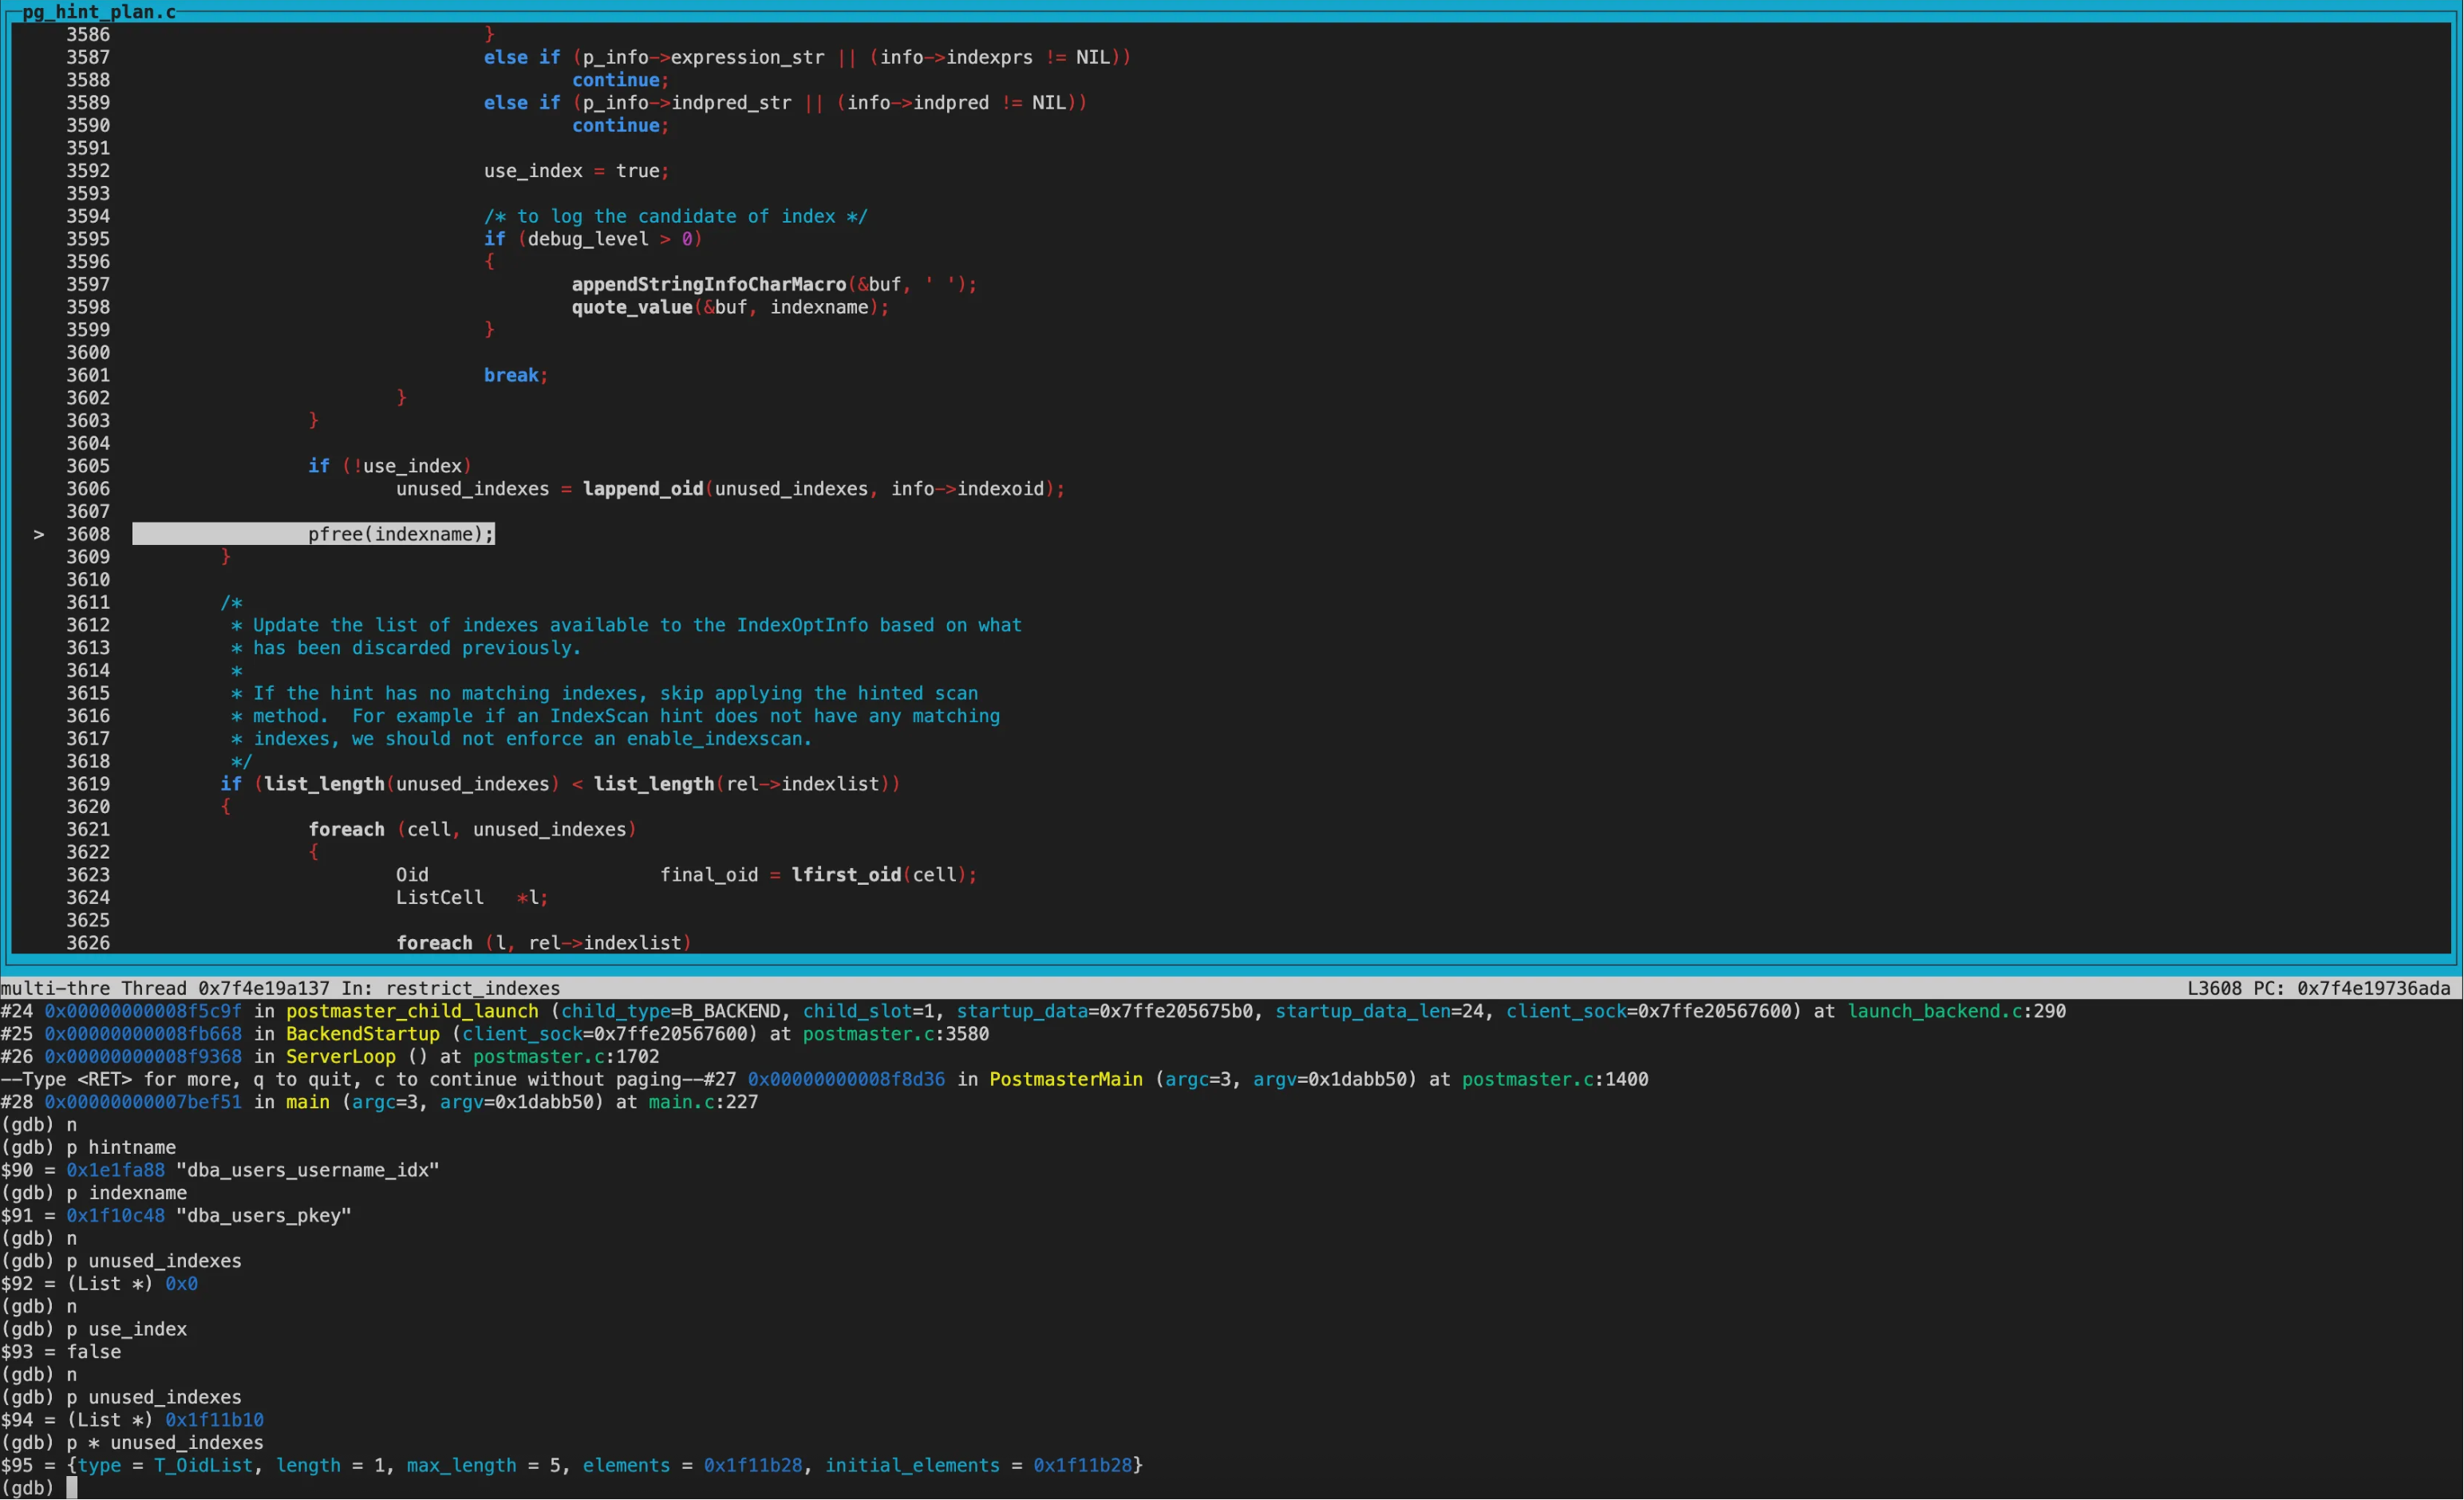The height and width of the screenshot is (1500, 2464).
Task: Click the gdb prompt input cursor
Action: click(x=72, y=1488)
